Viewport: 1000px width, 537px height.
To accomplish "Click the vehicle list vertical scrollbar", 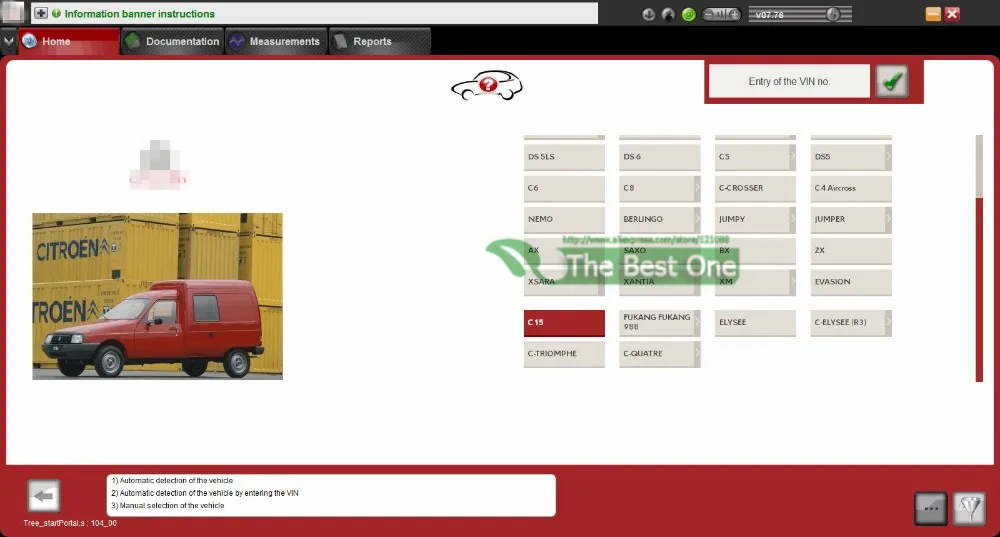I will coord(979,258).
